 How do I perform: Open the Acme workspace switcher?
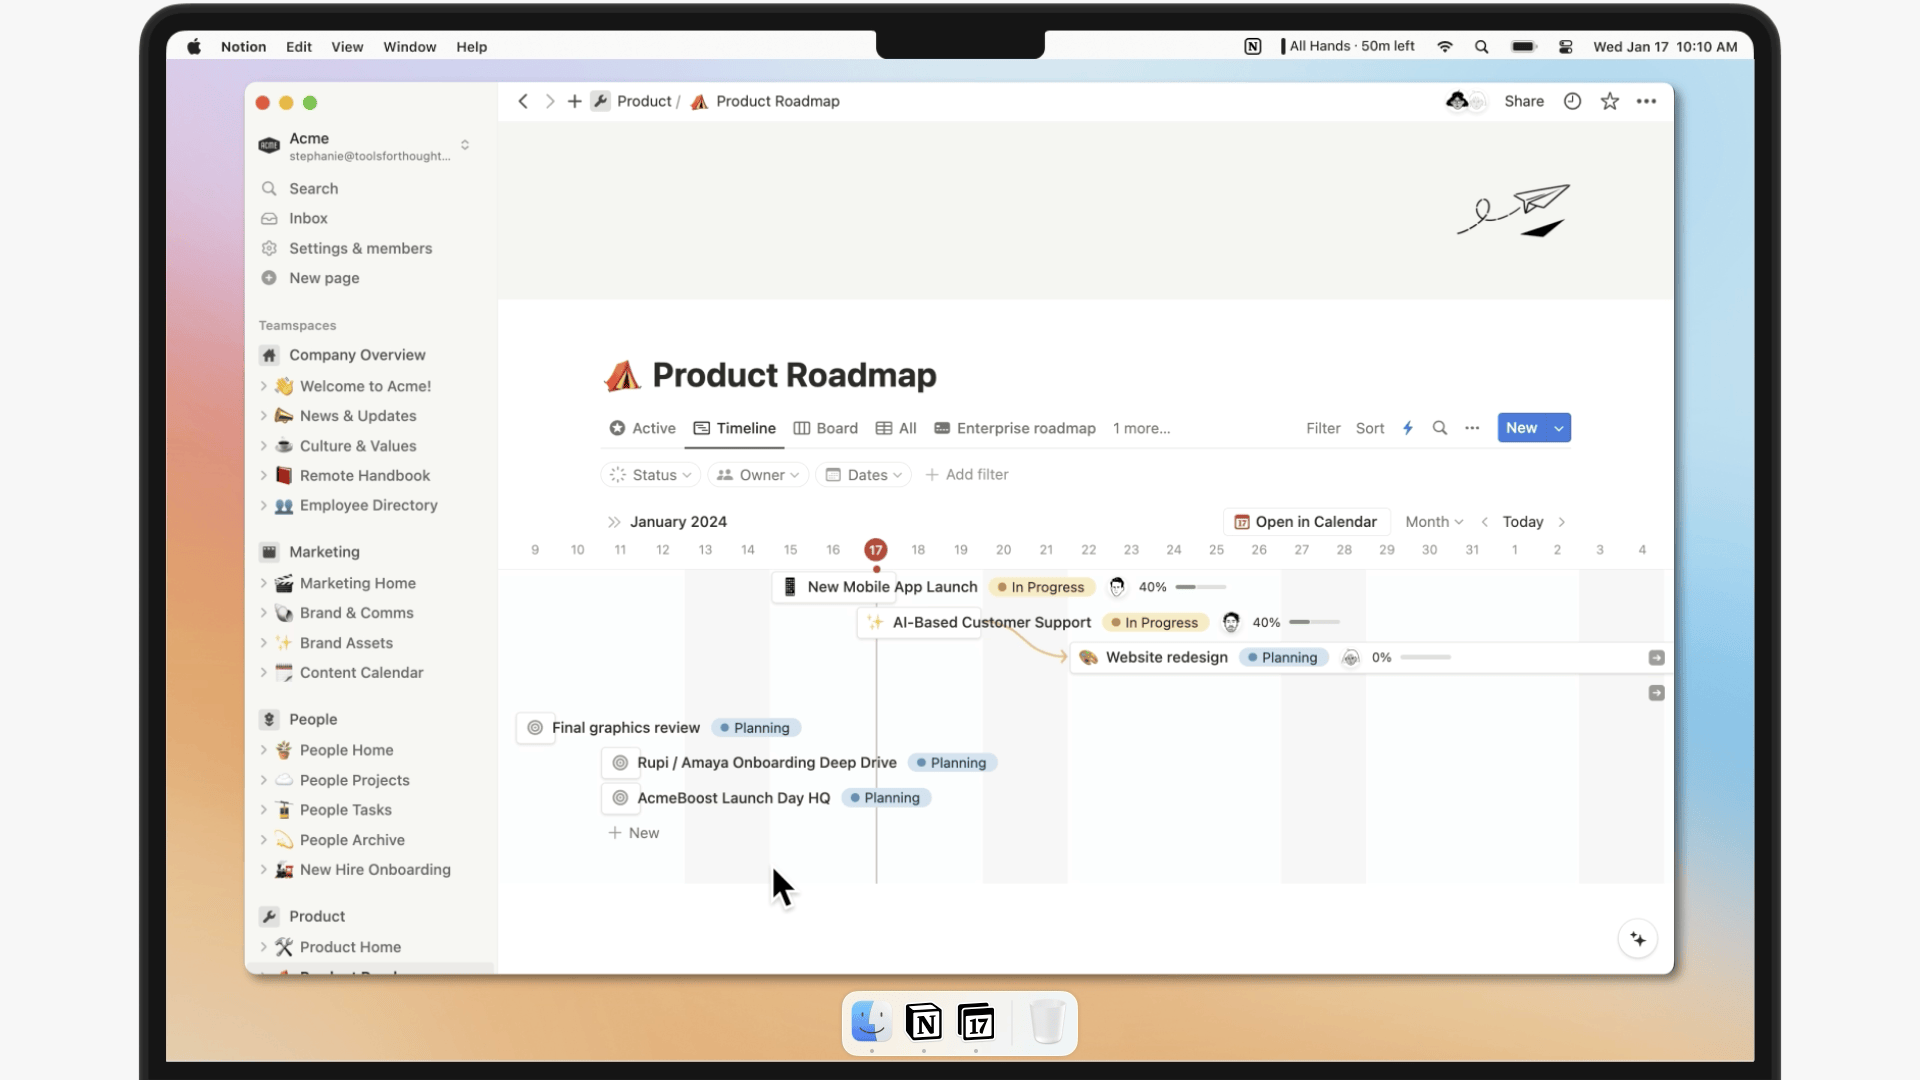[x=366, y=146]
